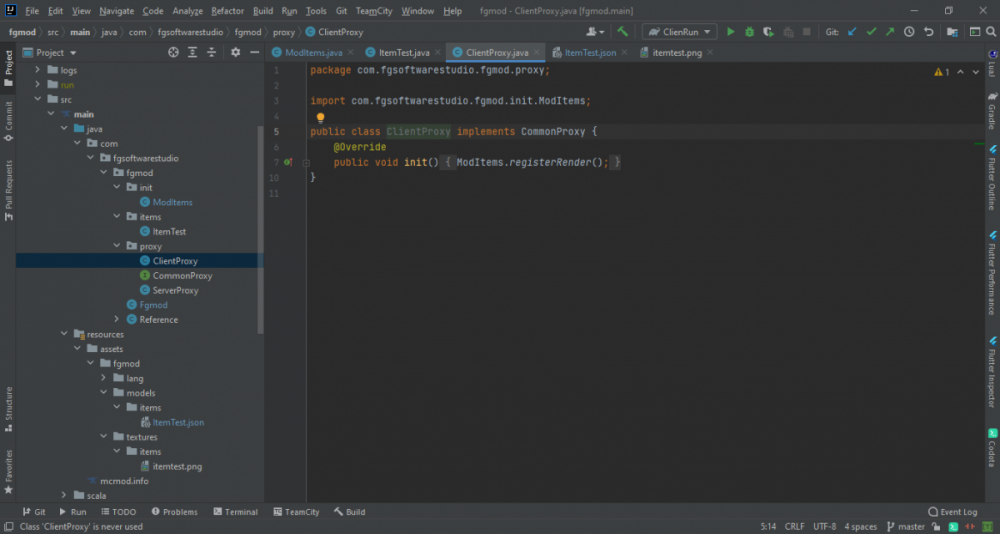
Task: Click the Project panel vertical scrollbar
Action: (x=260, y=230)
